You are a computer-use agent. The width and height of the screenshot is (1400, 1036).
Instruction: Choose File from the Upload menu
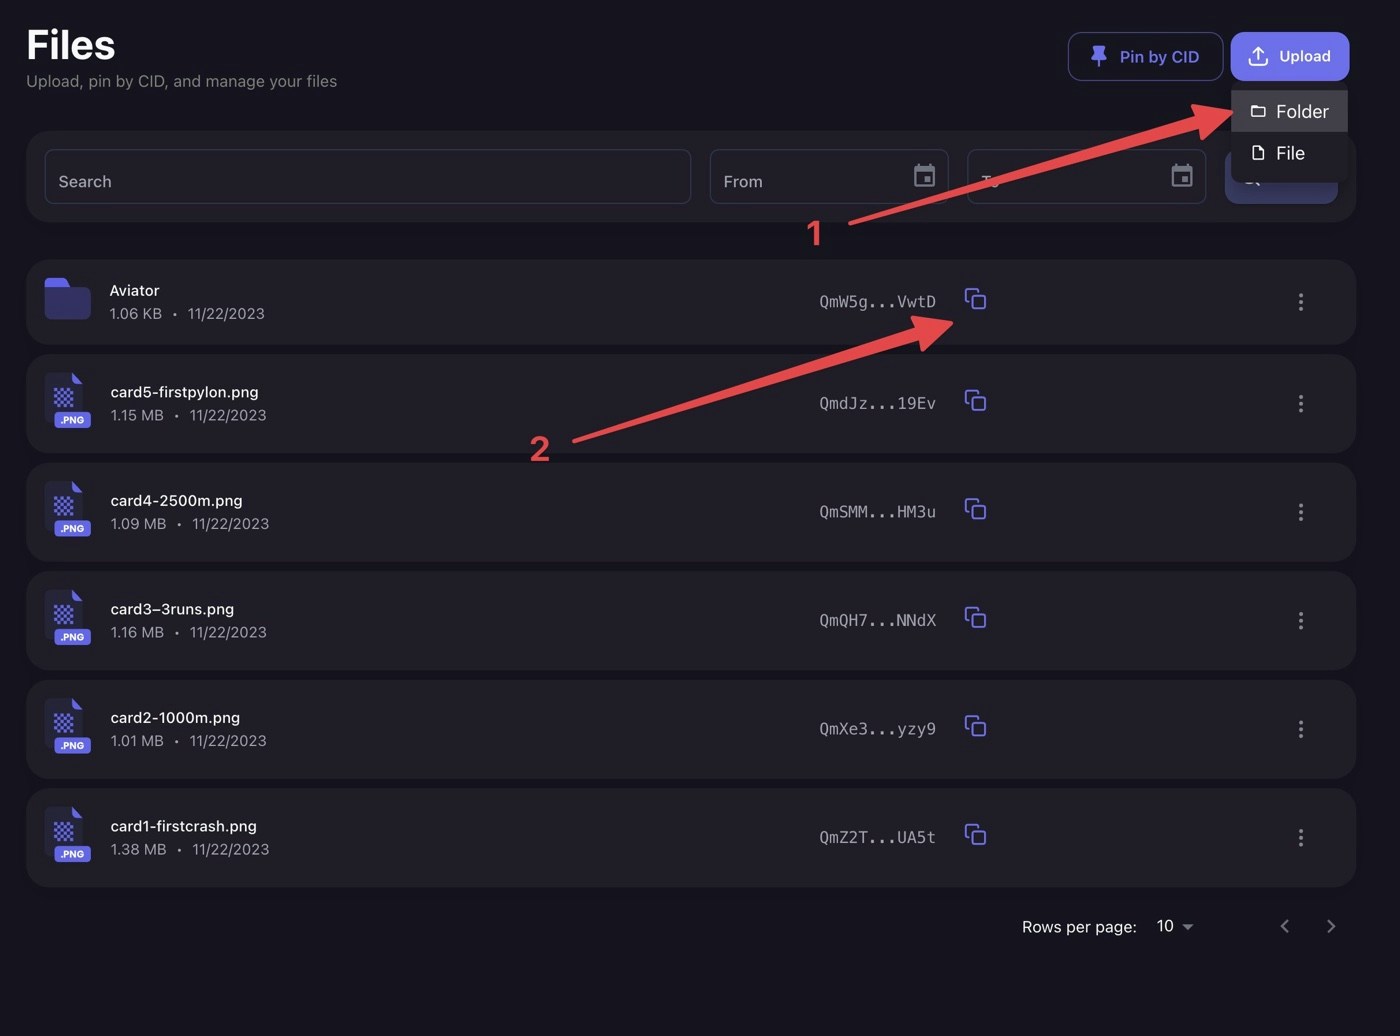(x=1290, y=153)
